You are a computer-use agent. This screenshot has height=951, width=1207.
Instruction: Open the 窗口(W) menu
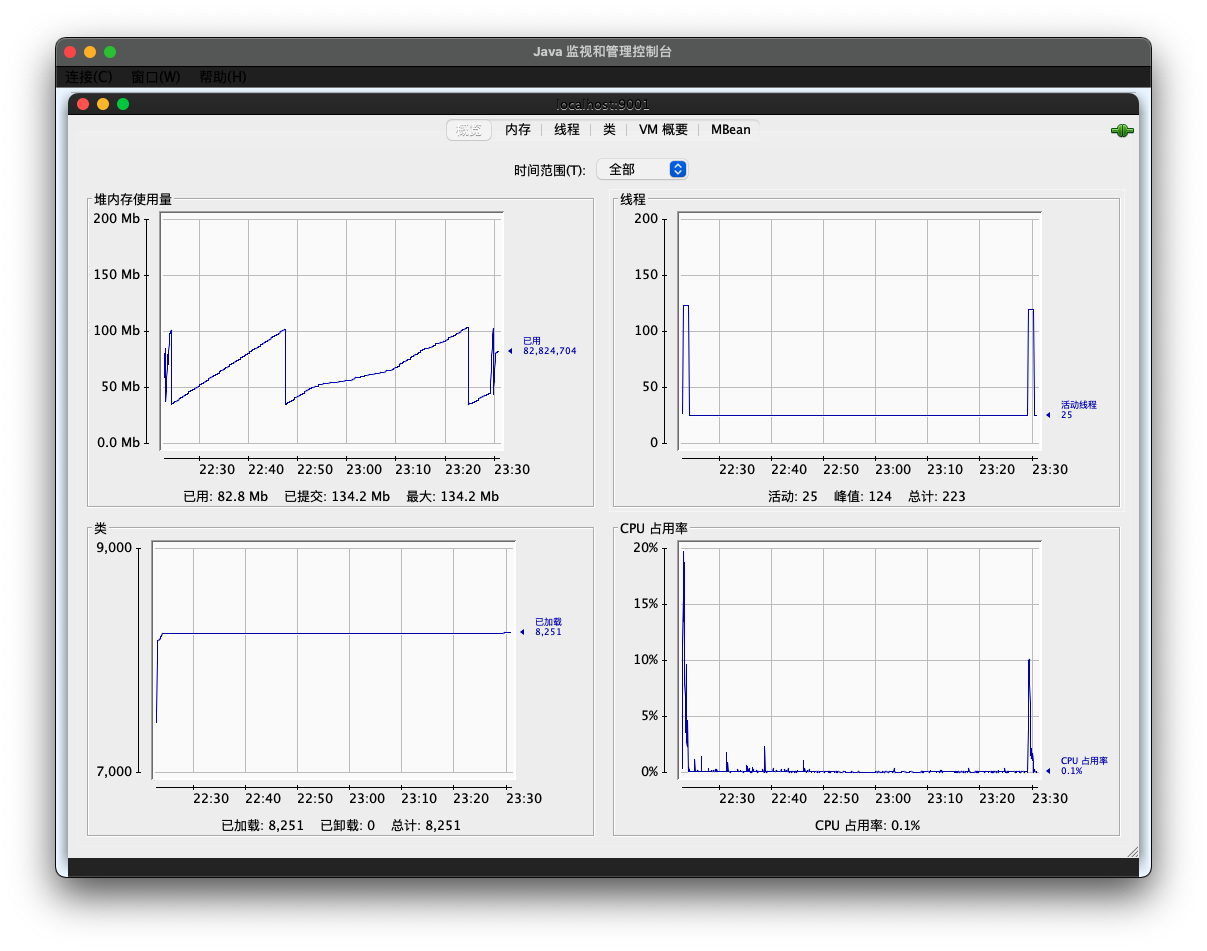[x=156, y=77]
